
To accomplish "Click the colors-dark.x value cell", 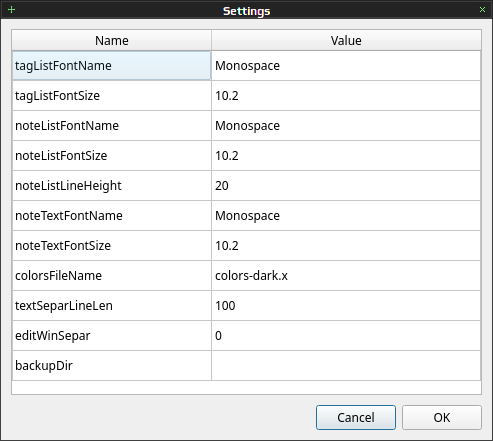I will pos(346,276).
